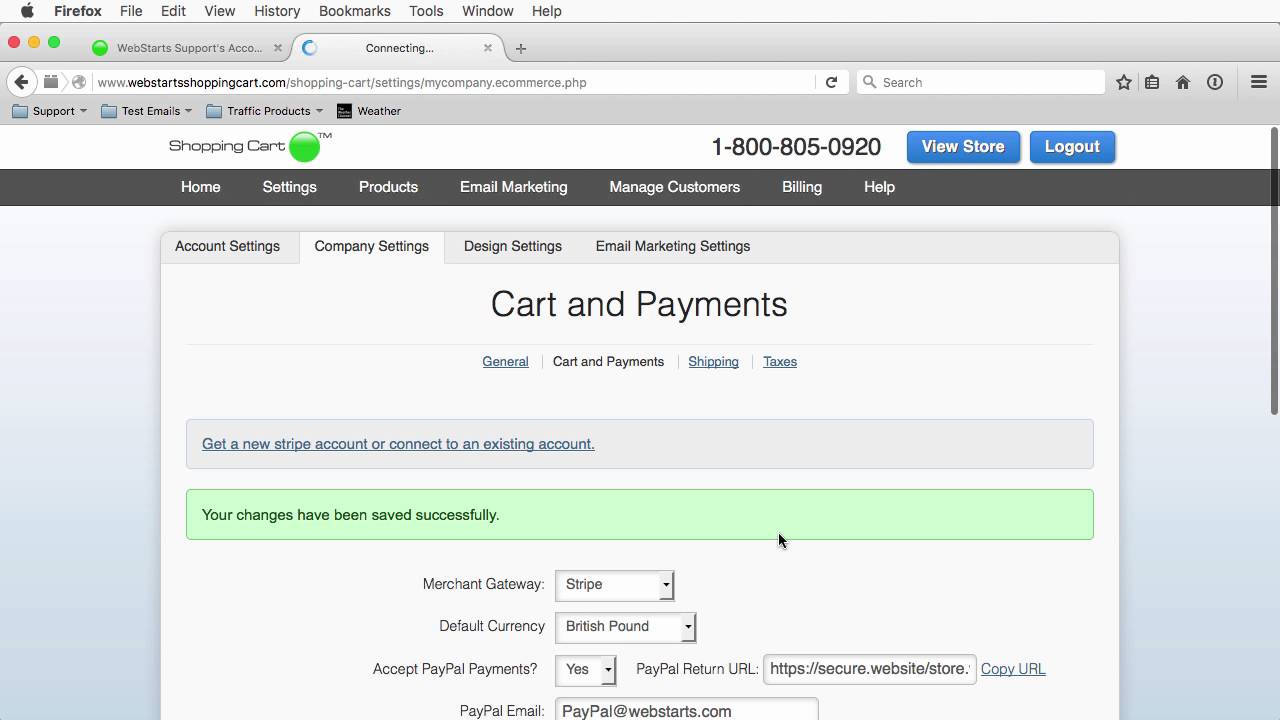Open Help in the site navigation bar
The image size is (1280, 720).
coord(879,187)
